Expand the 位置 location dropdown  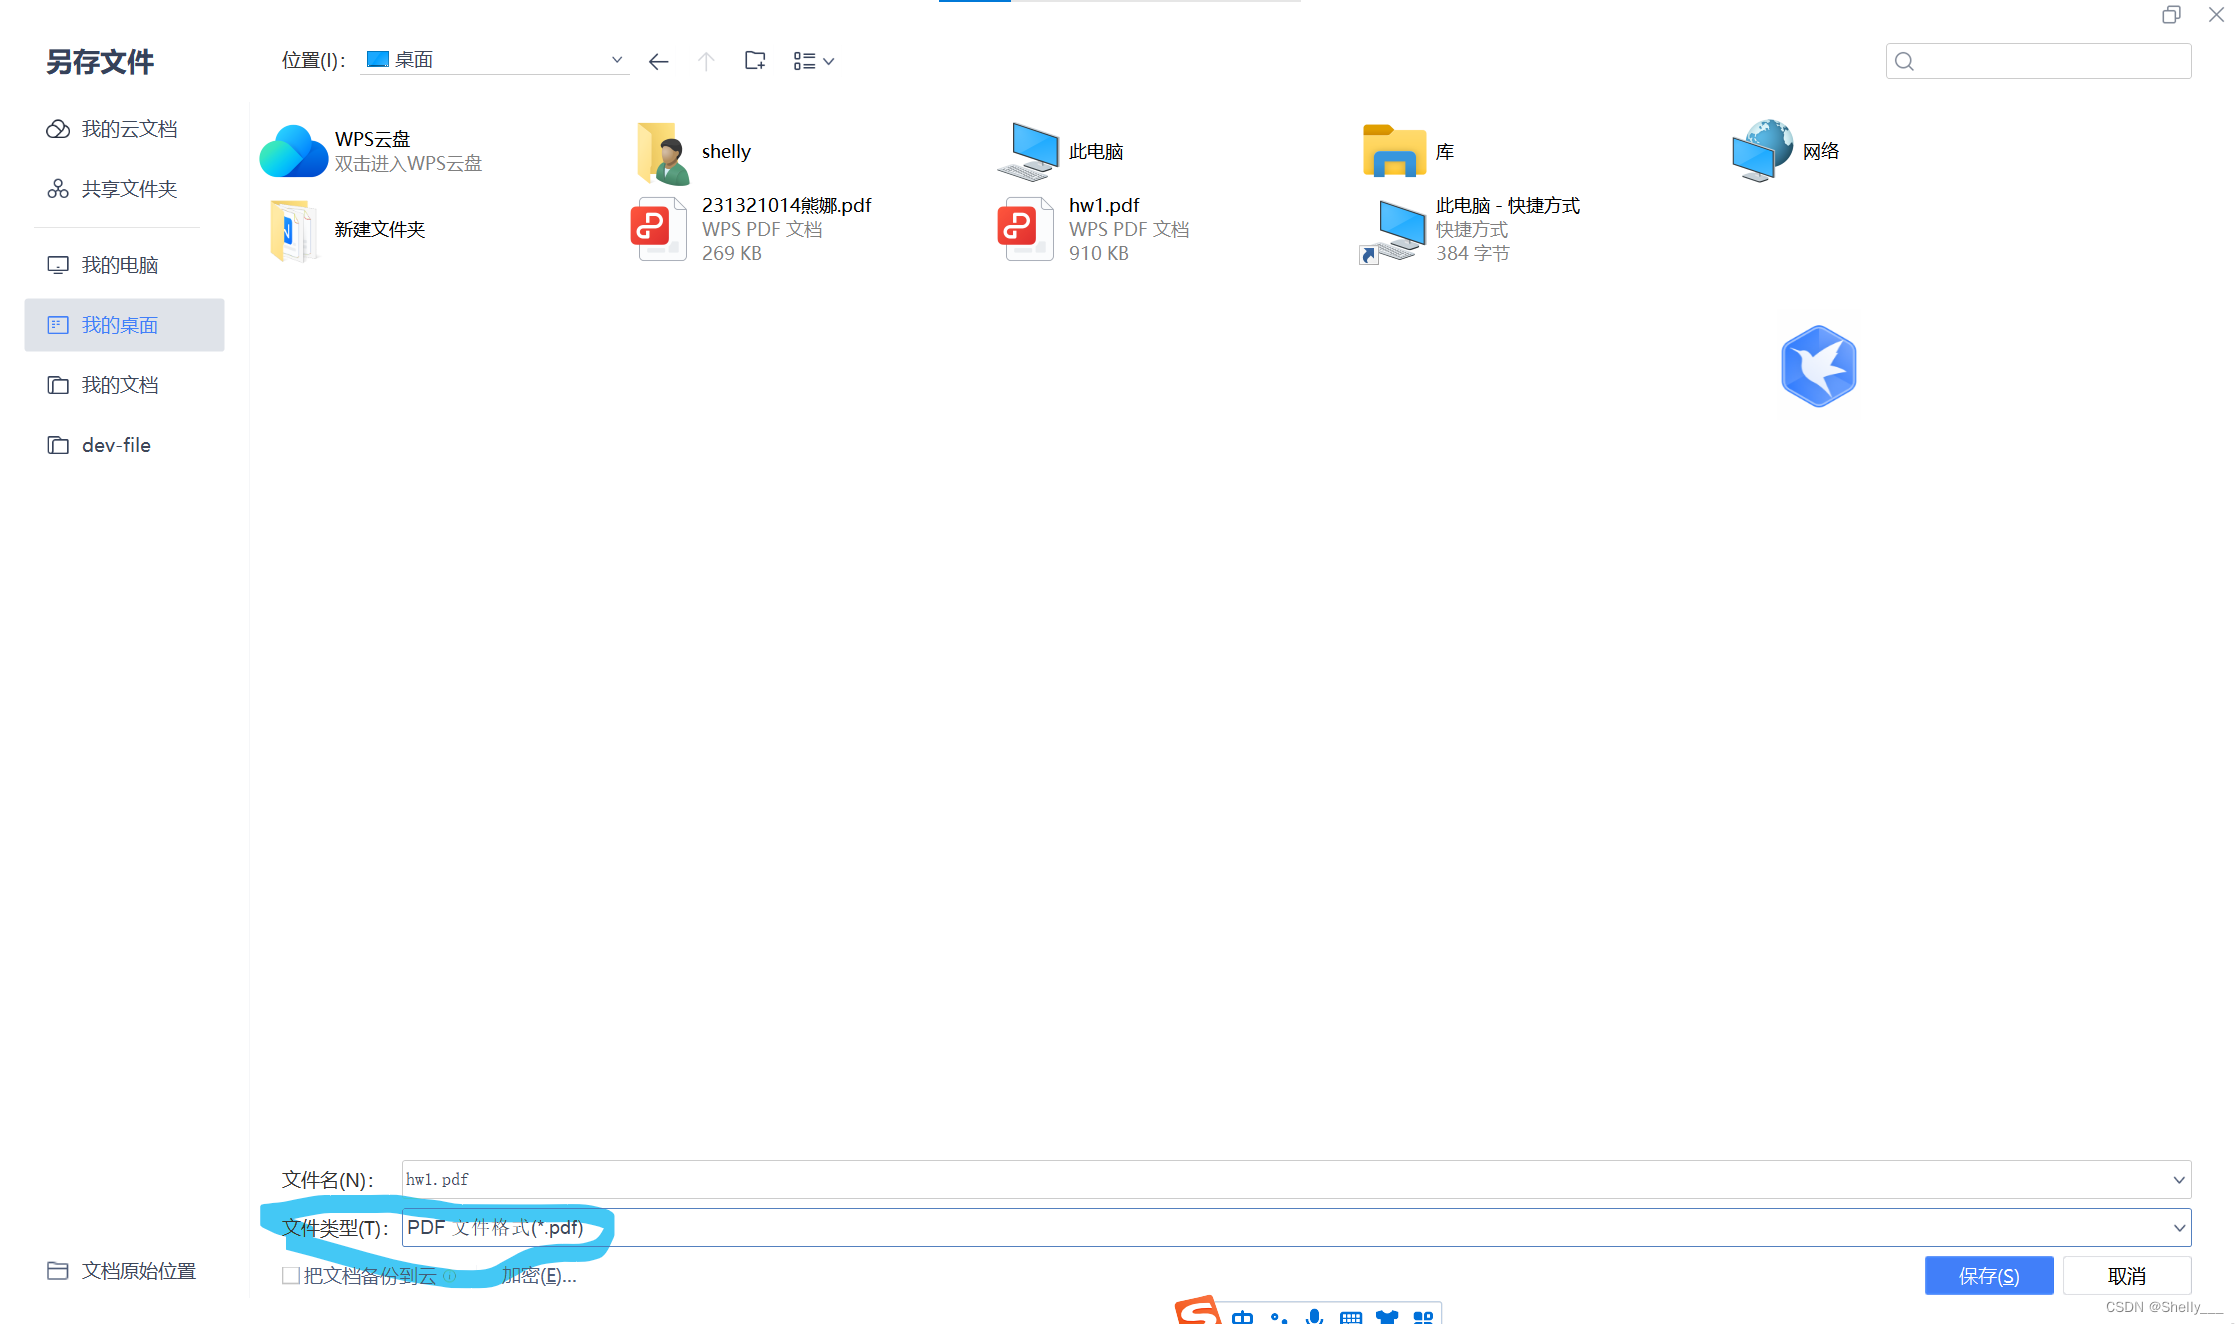616,60
